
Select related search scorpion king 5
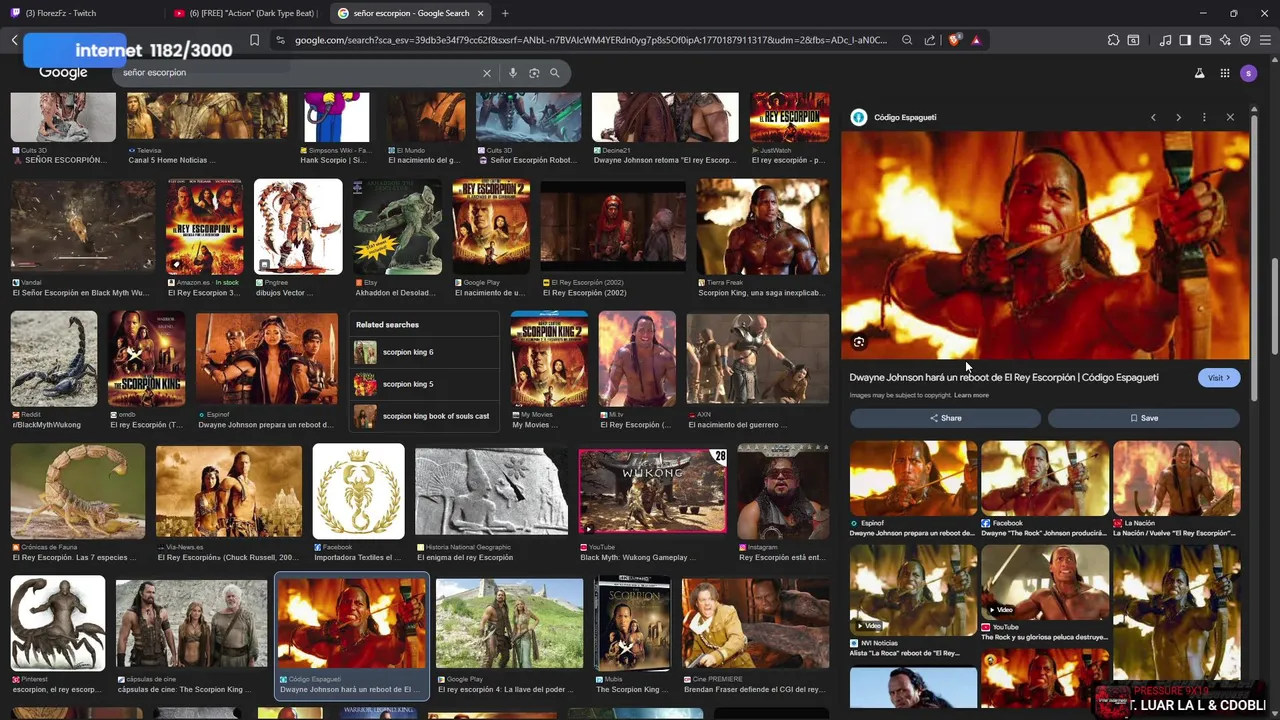tap(424, 384)
